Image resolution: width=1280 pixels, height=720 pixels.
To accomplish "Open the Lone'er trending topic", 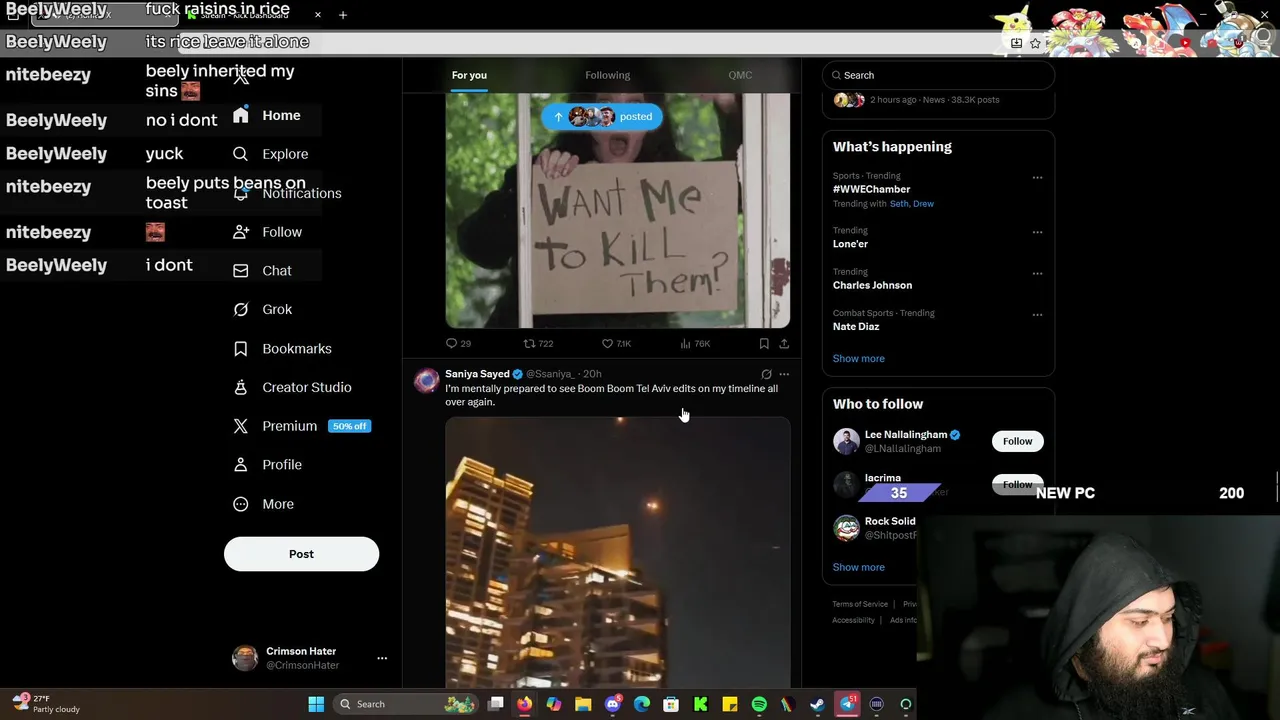I will coord(850,244).
